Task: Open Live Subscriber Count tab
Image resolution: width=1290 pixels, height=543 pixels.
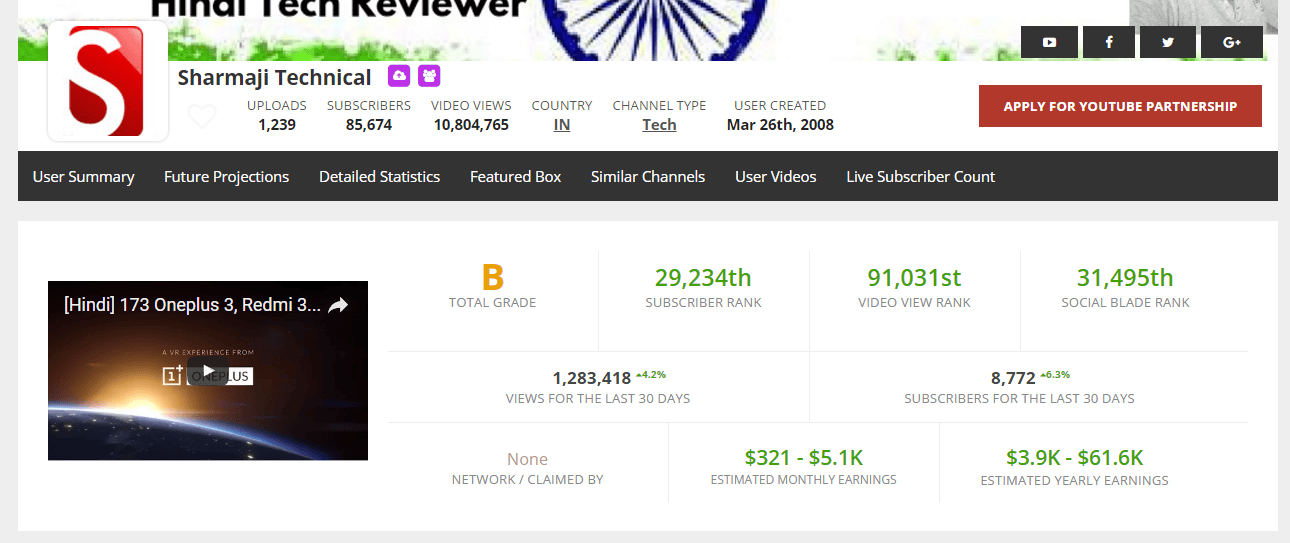Action: coord(920,176)
